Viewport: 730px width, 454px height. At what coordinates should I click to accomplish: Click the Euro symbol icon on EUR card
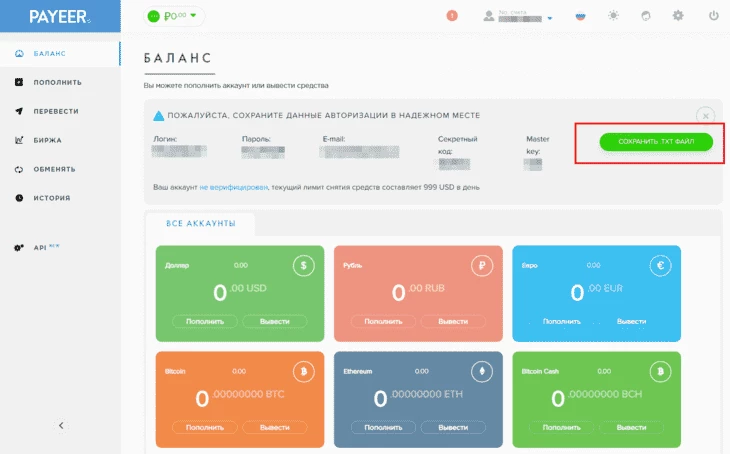tap(660, 266)
